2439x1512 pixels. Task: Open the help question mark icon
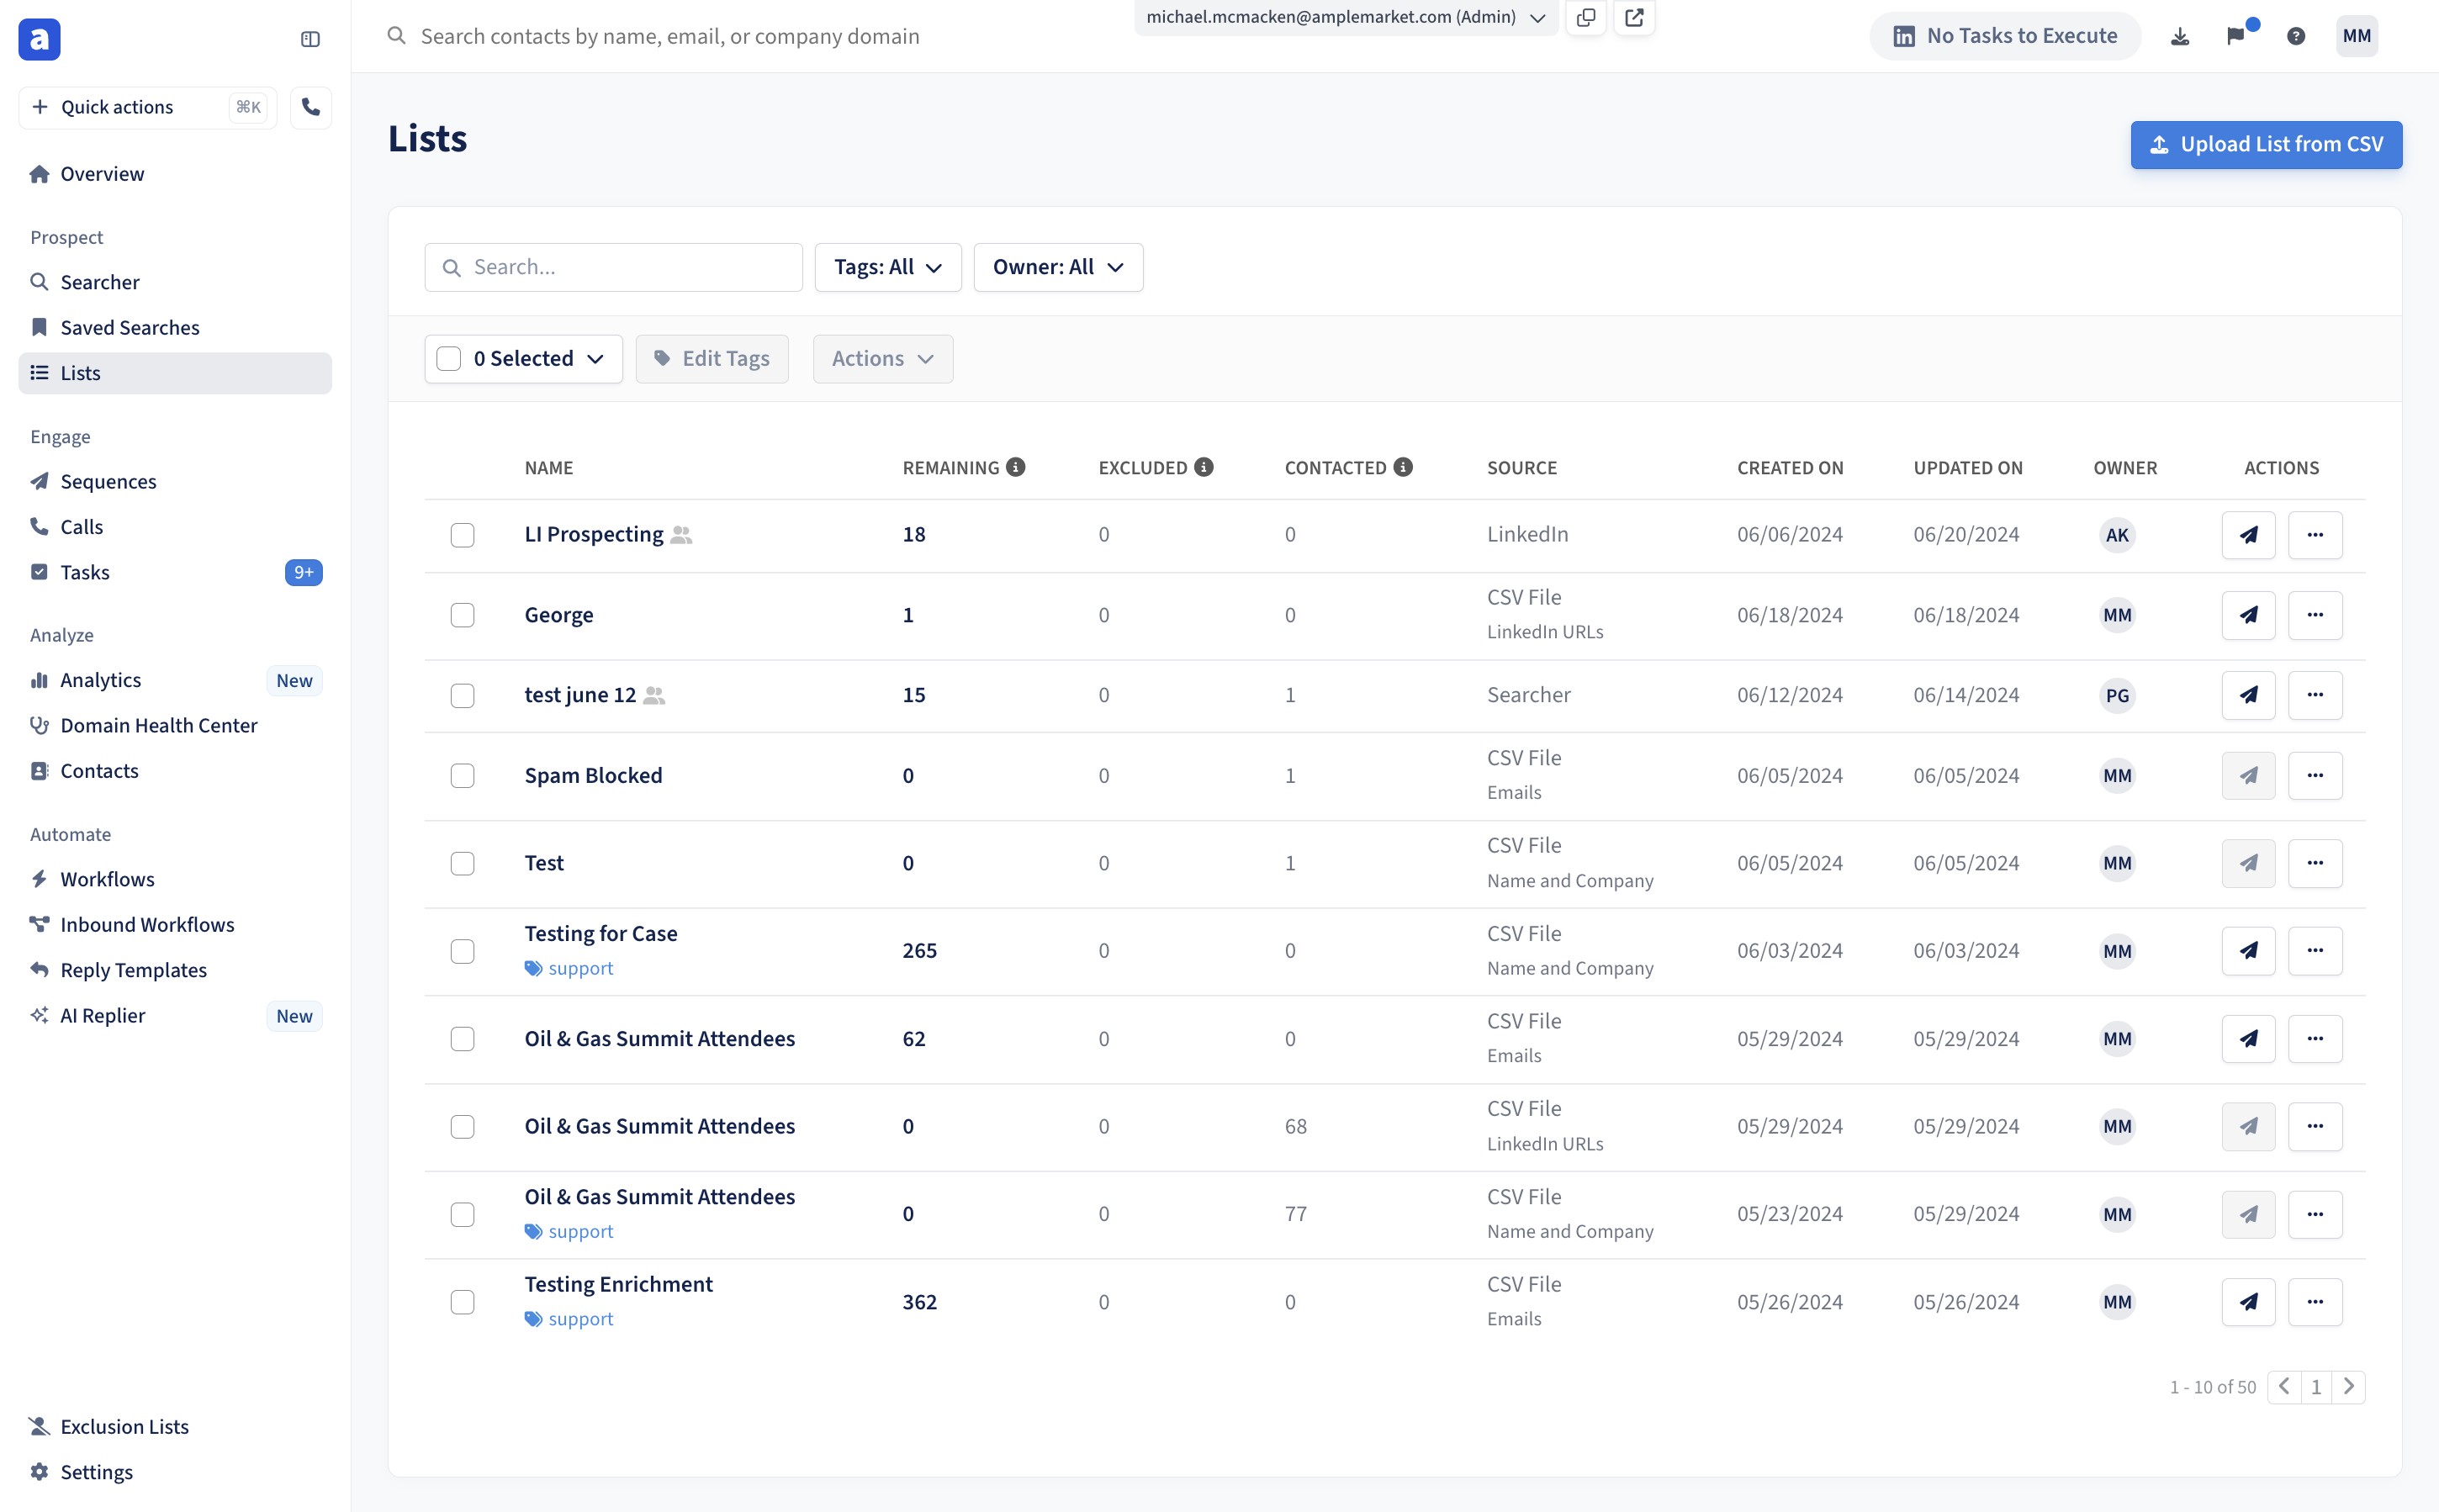coord(2296,37)
